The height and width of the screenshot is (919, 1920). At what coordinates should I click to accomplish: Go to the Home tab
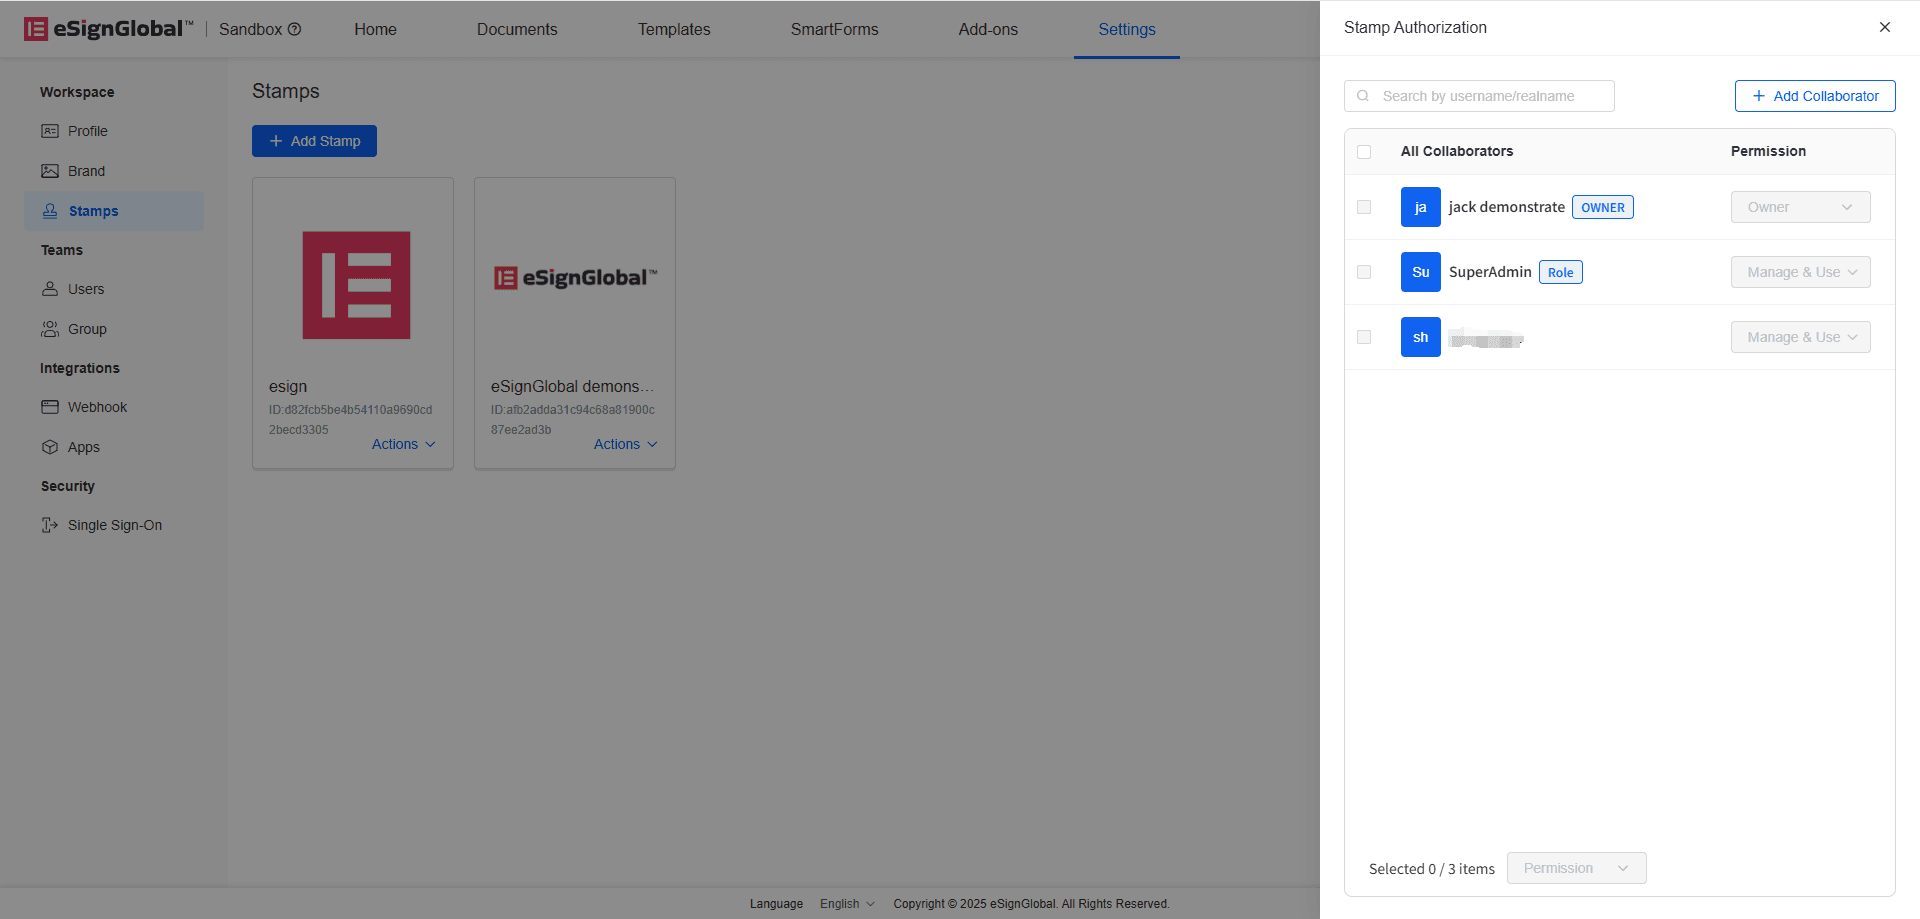click(375, 29)
